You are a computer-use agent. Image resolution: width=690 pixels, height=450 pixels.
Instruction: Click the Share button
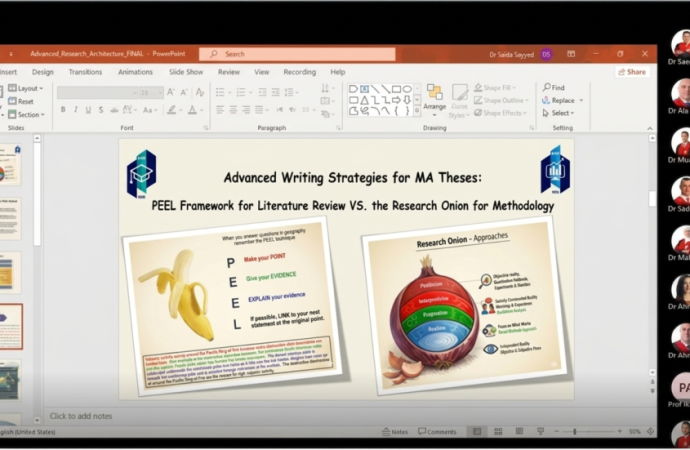[x=631, y=72]
